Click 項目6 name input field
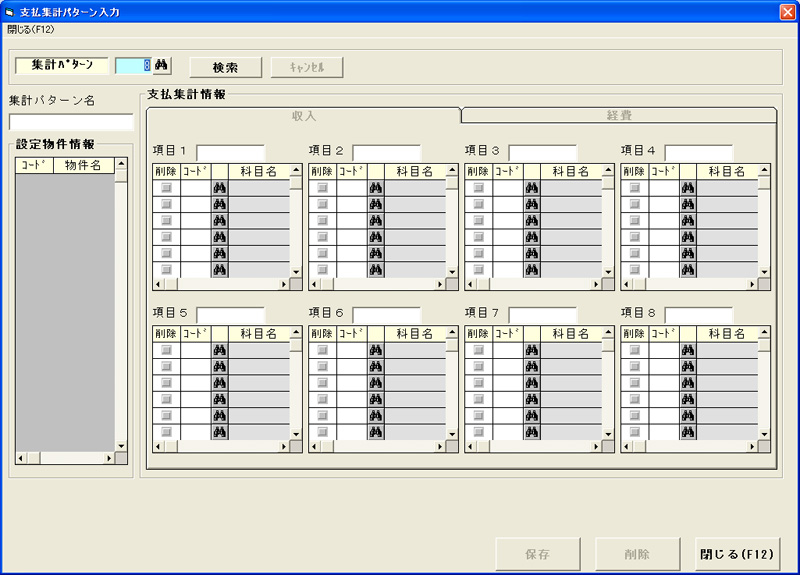The height and width of the screenshot is (575, 800). coord(387,315)
